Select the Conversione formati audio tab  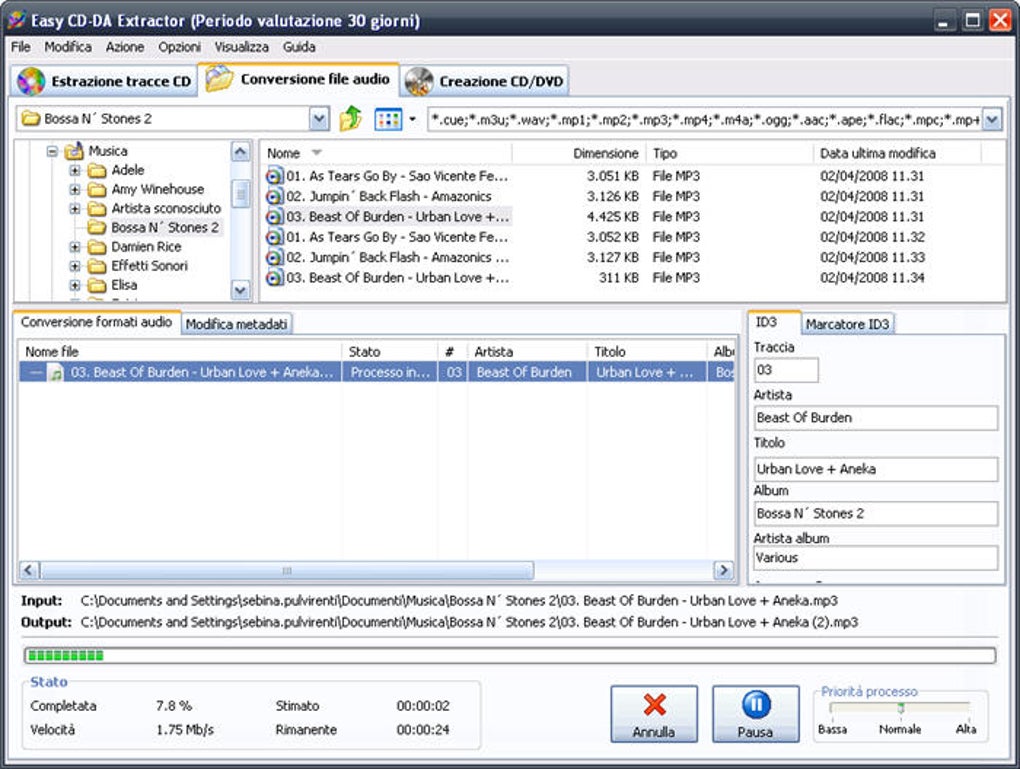tap(96, 322)
